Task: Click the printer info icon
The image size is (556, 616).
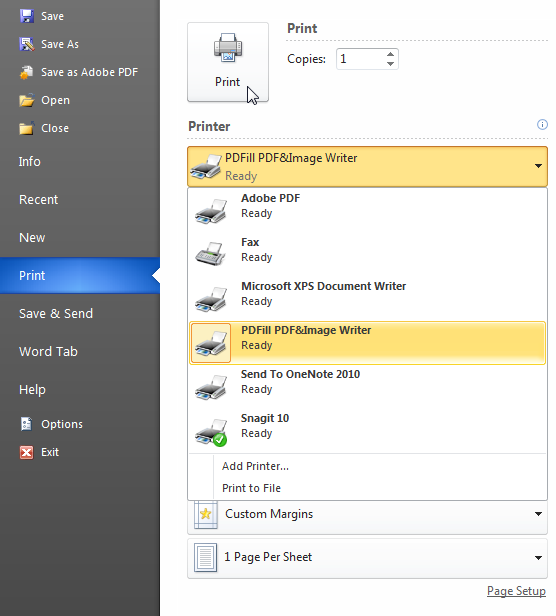Action: [542, 125]
